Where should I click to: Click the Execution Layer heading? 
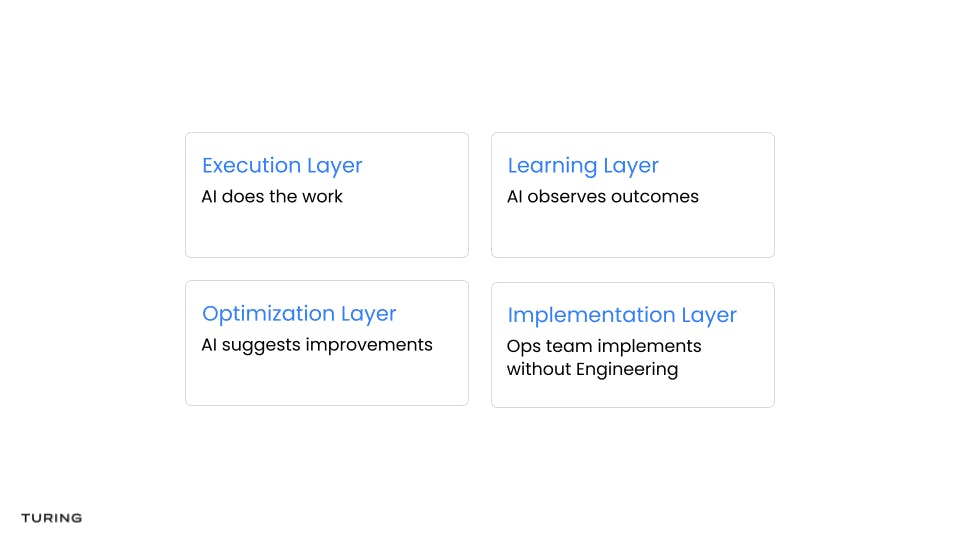(x=282, y=166)
